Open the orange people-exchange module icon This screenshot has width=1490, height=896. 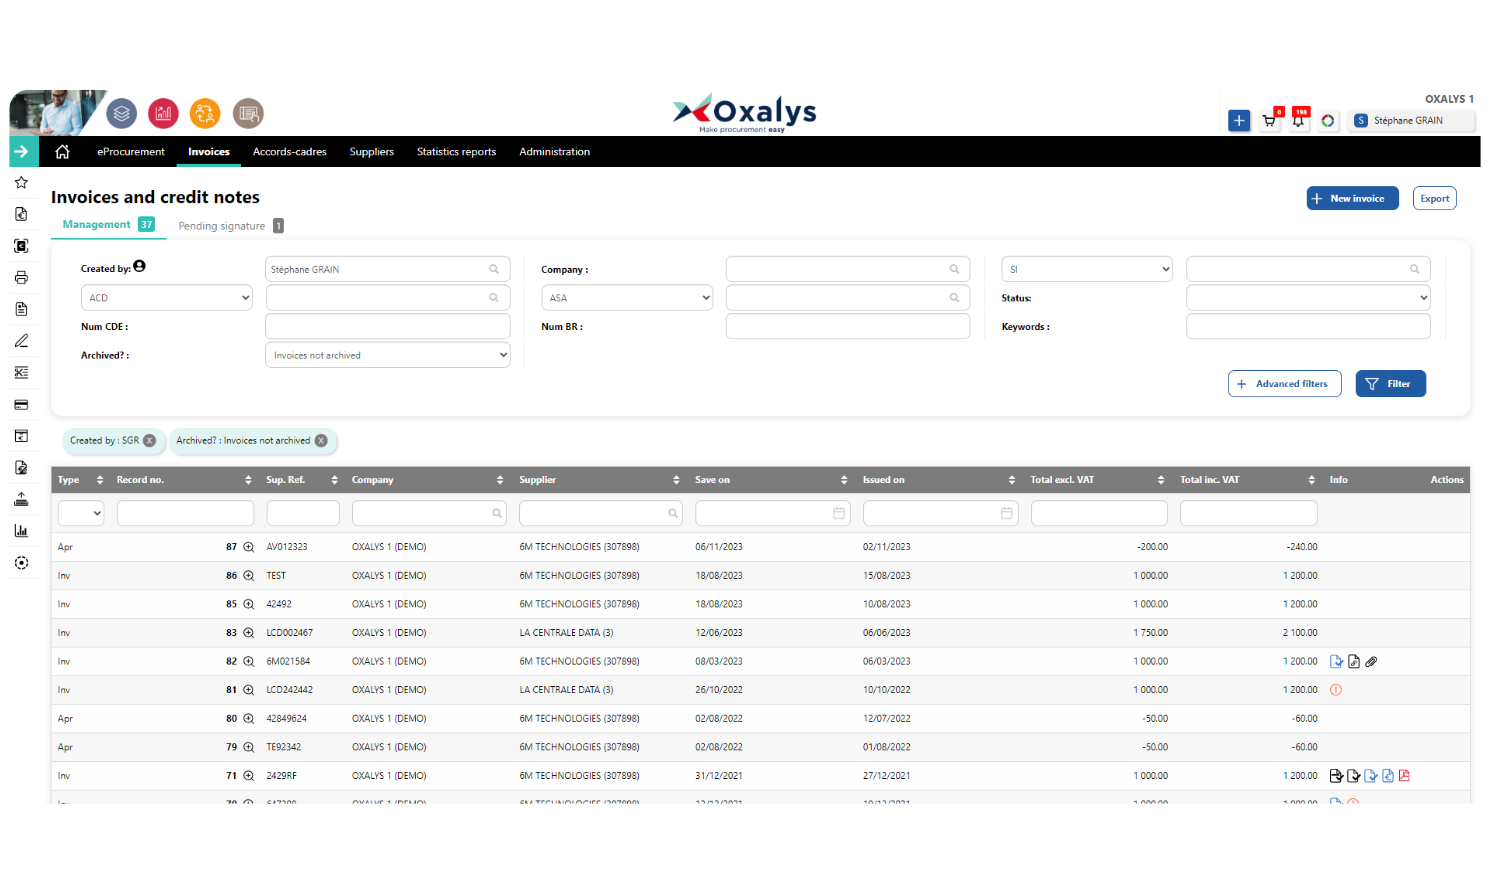205,113
